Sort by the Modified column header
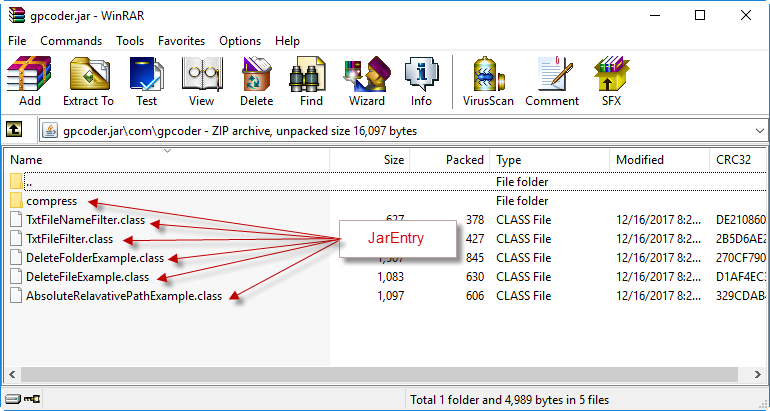 (640, 160)
